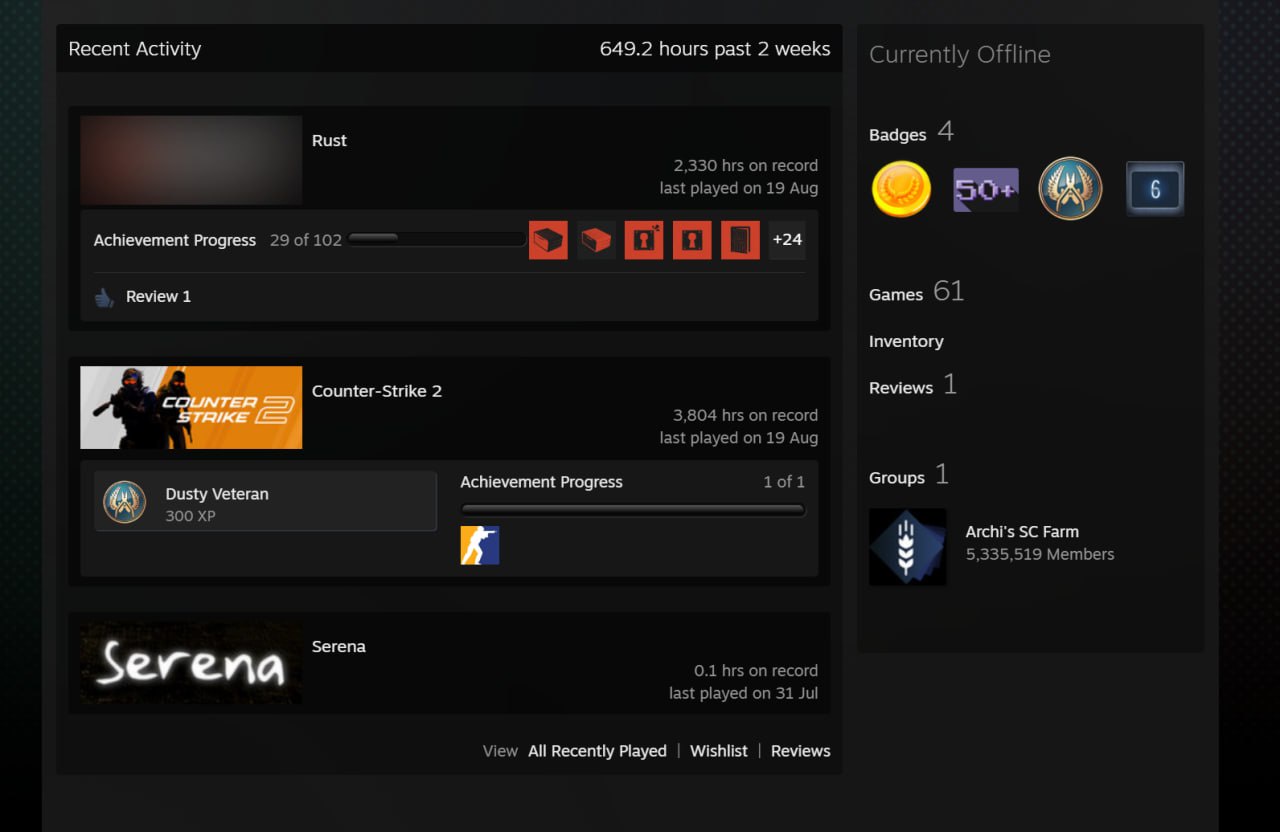This screenshot has width=1280, height=832.
Task: Click the last Rust achievement door icon
Action: pyautogui.click(x=740, y=240)
